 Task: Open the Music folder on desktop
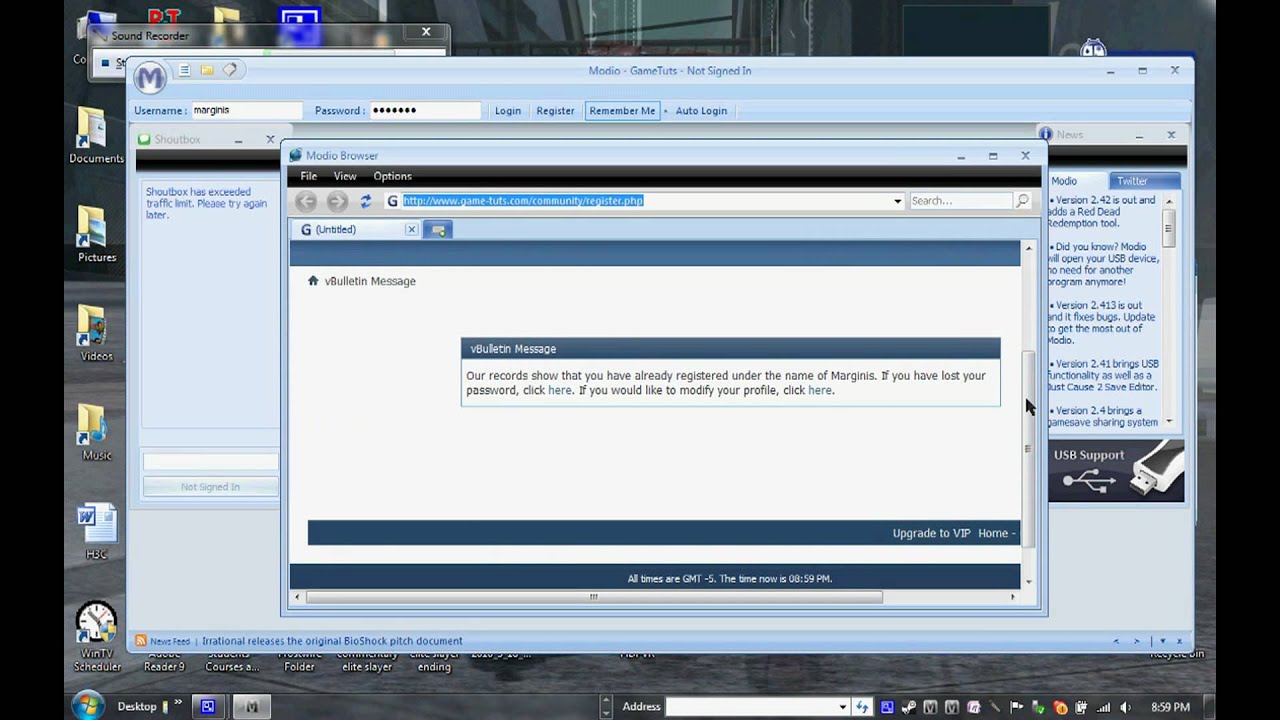[96, 432]
